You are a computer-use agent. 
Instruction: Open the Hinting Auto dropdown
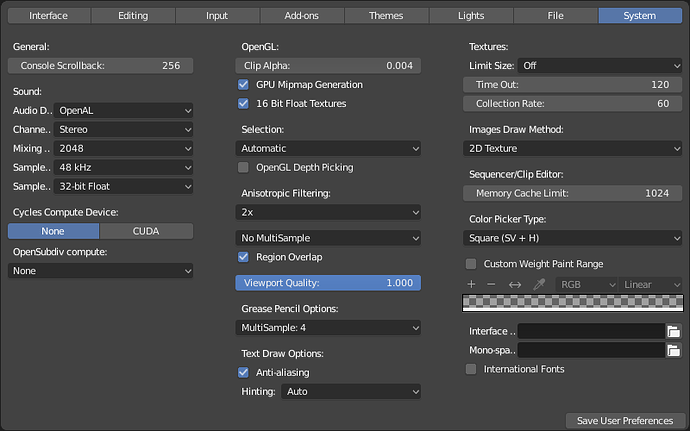click(351, 391)
